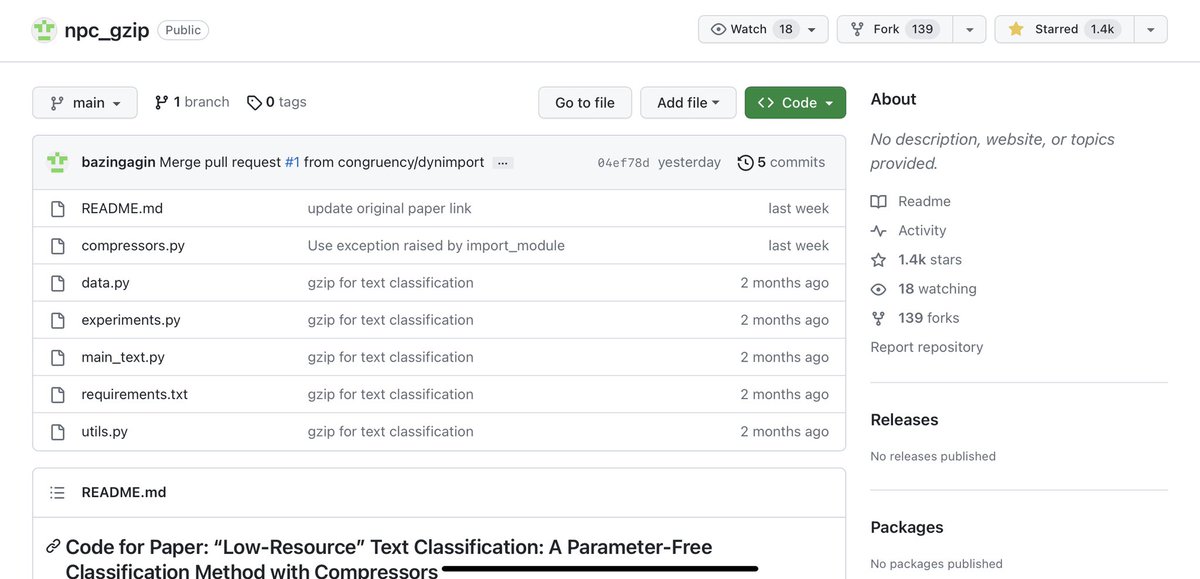Click the eye icon beside 18 watching
Viewport: 1200px width, 579px height.
click(x=878, y=289)
